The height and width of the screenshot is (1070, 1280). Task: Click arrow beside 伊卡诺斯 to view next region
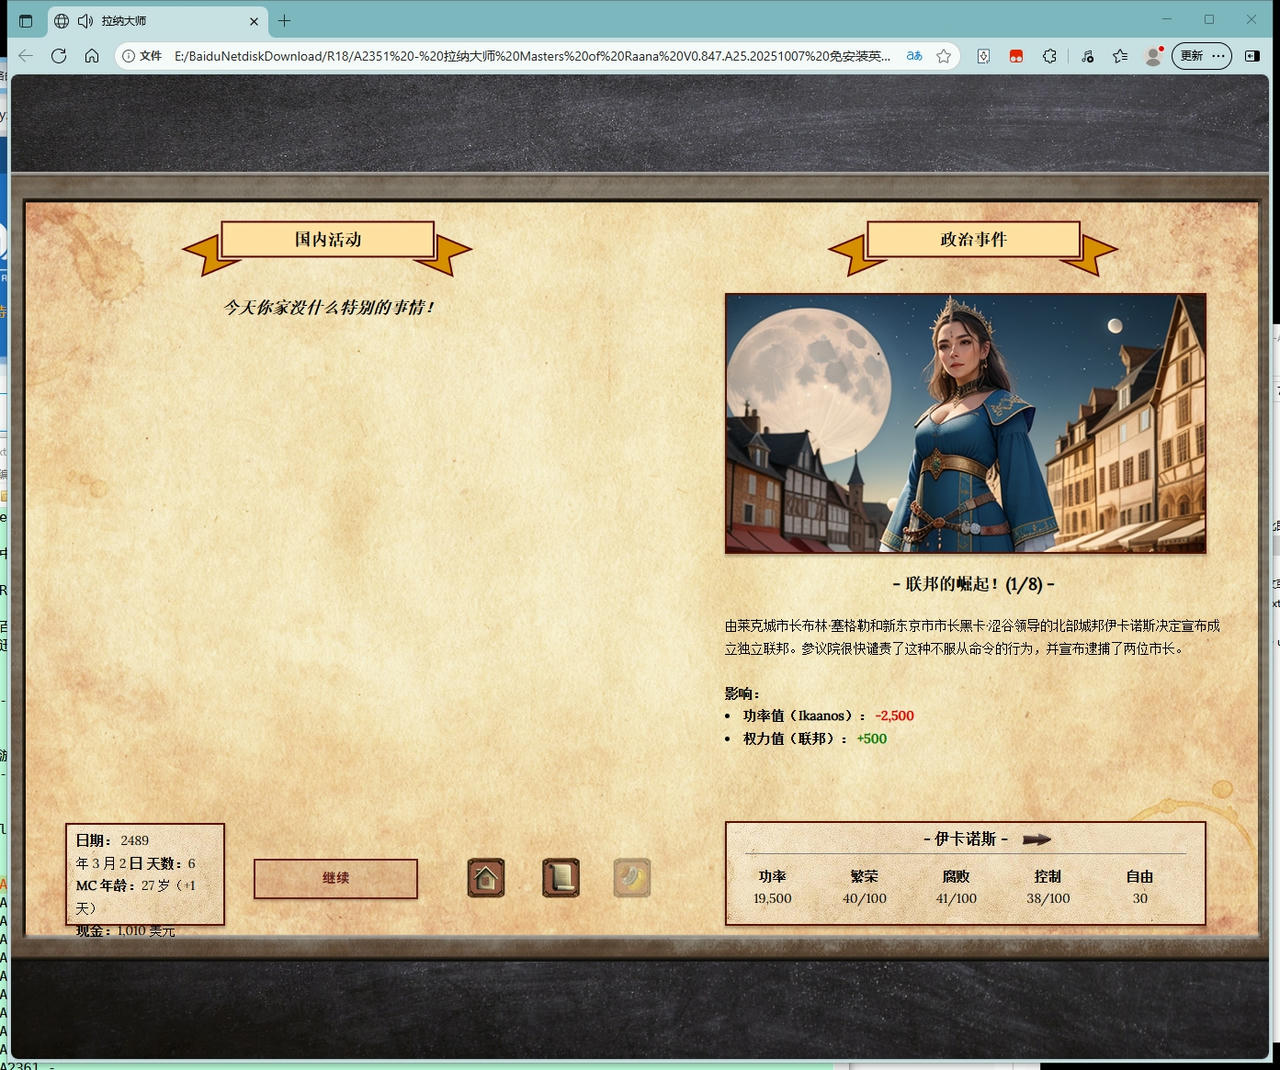(x=1038, y=840)
